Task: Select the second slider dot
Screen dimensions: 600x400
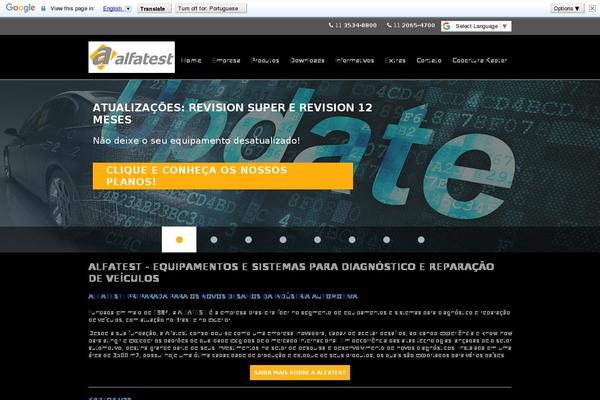Action: pyautogui.click(x=214, y=240)
